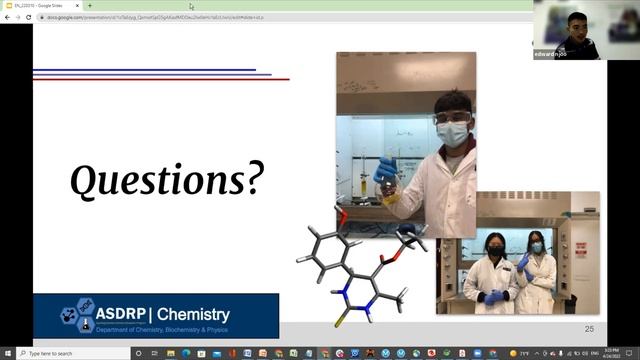Screen dimensions: 640x360
Task: Click the browser Back arrow
Action: (x=7, y=18)
